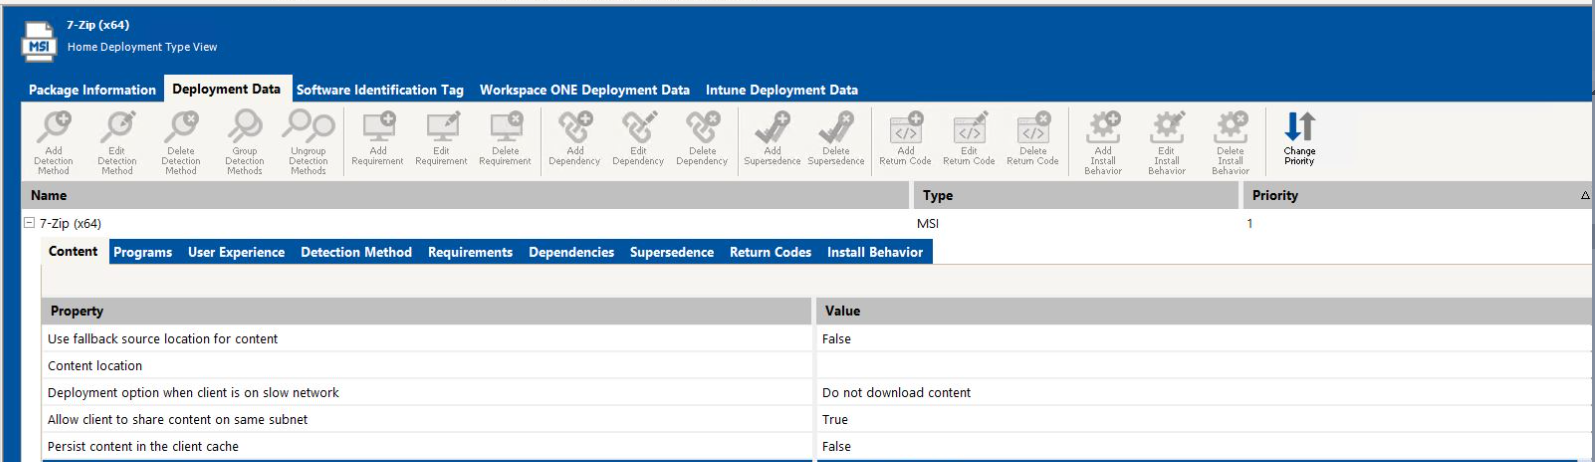1595x462 pixels.
Task: Open the Package Information tab
Action: [x=92, y=90]
